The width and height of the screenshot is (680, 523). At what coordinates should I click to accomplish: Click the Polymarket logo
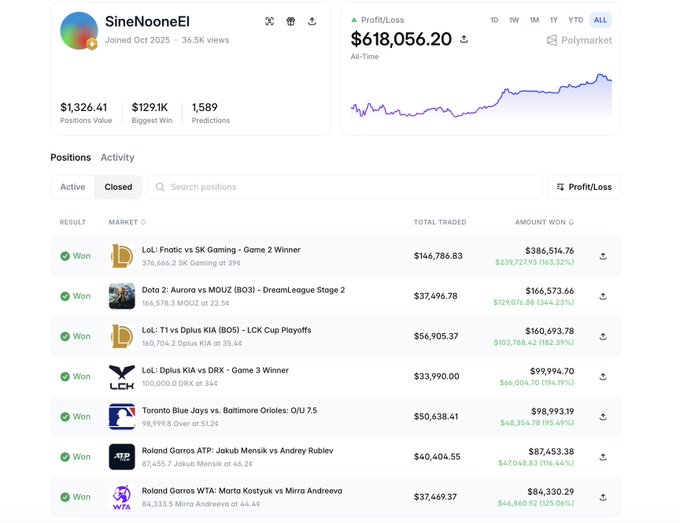point(579,40)
